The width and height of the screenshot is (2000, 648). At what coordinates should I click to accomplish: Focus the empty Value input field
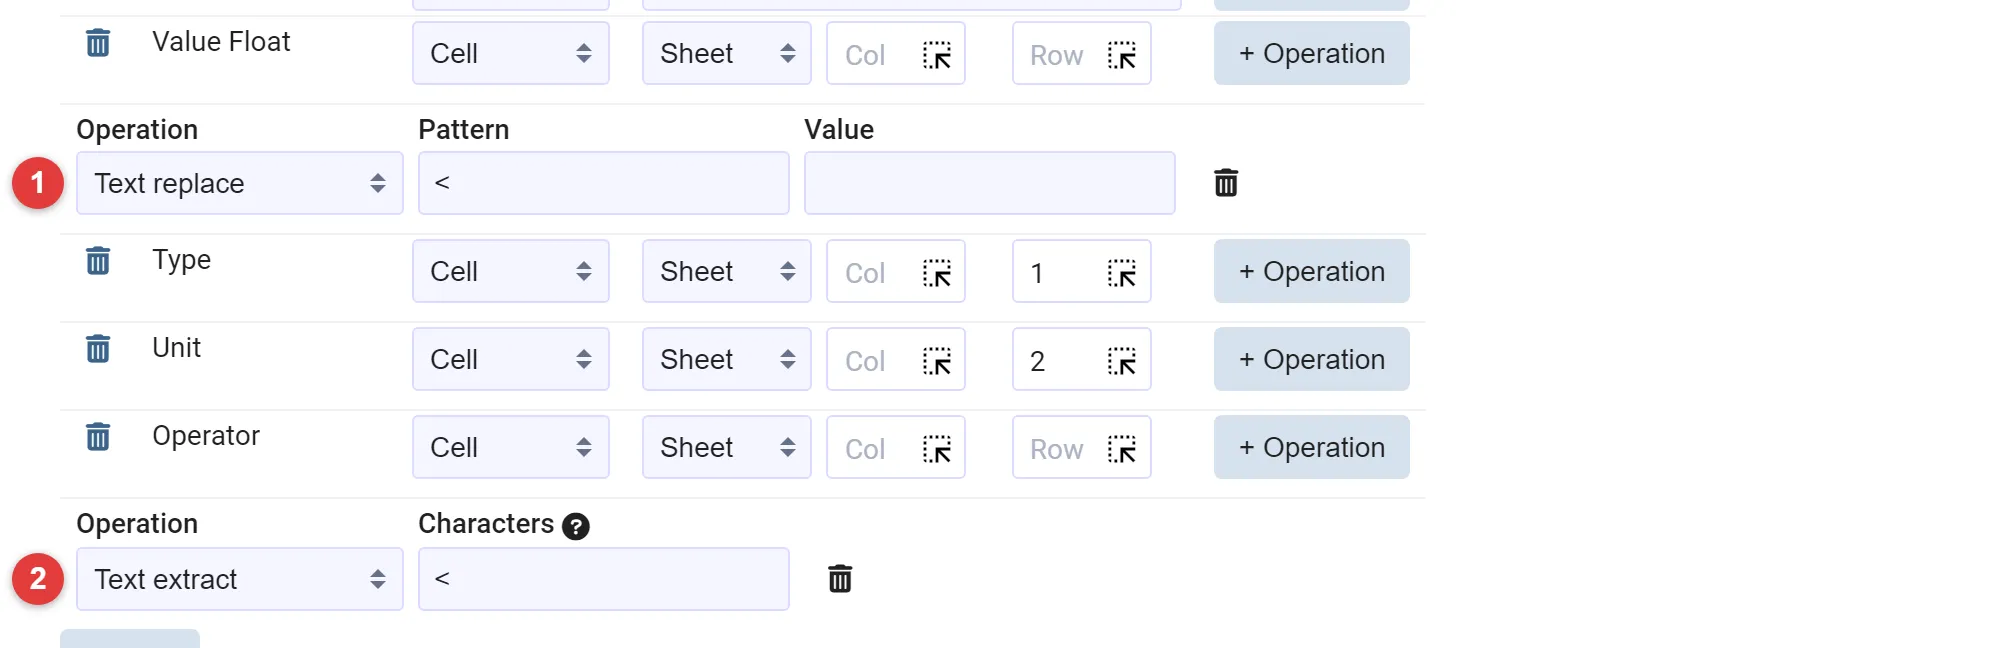[x=990, y=183]
